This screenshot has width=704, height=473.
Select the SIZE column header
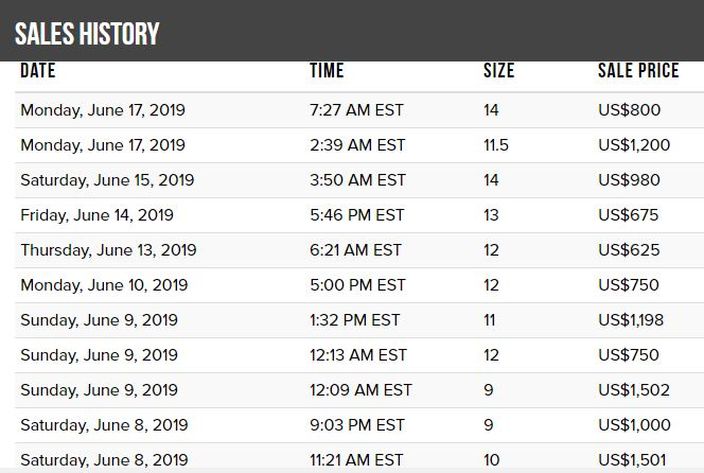[x=499, y=71]
